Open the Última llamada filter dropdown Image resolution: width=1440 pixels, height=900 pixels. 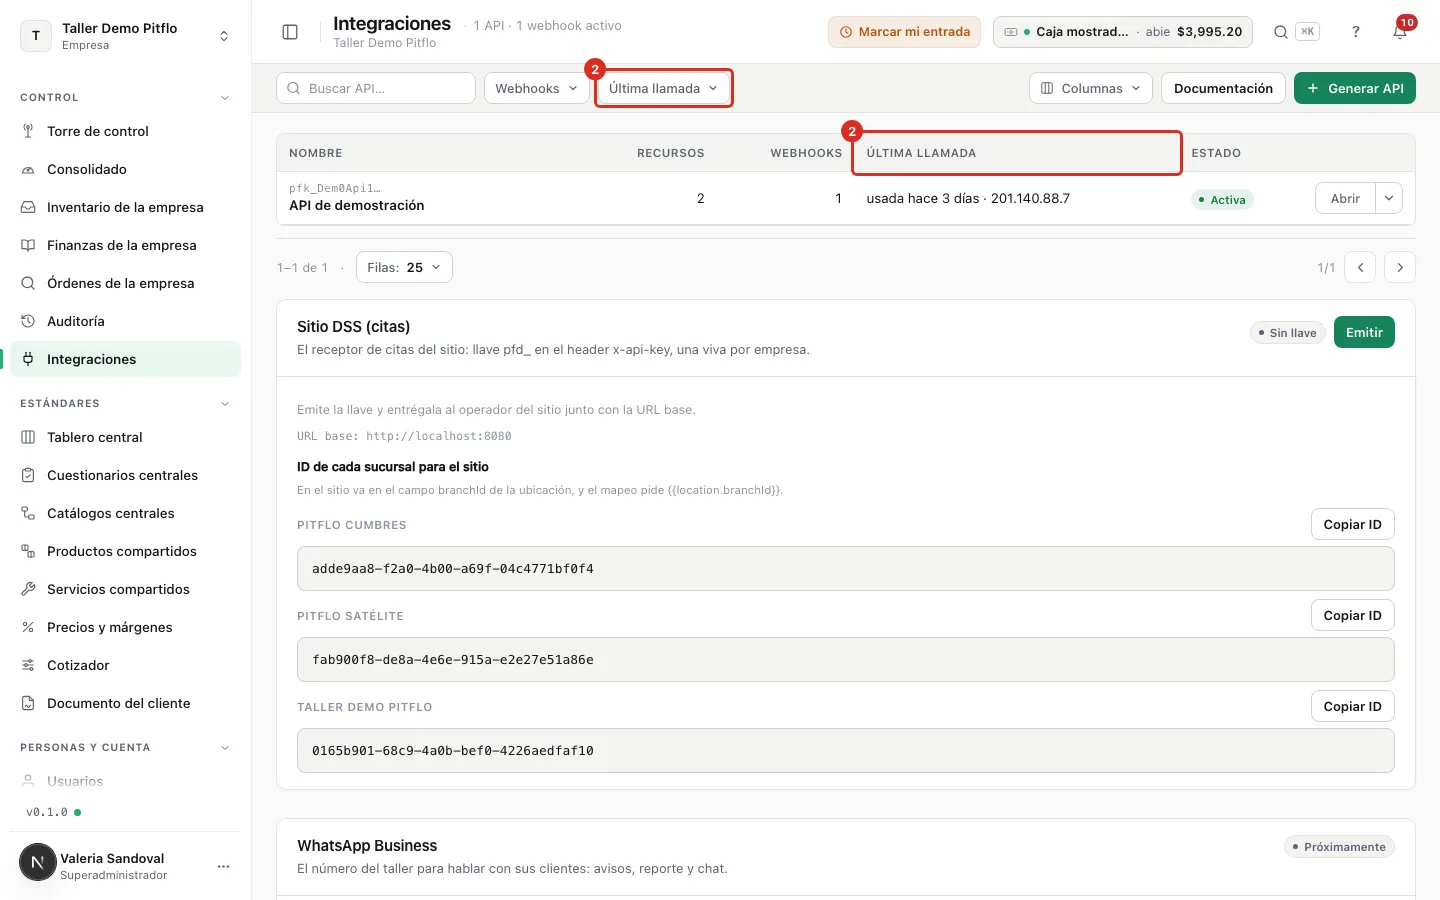[663, 88]
